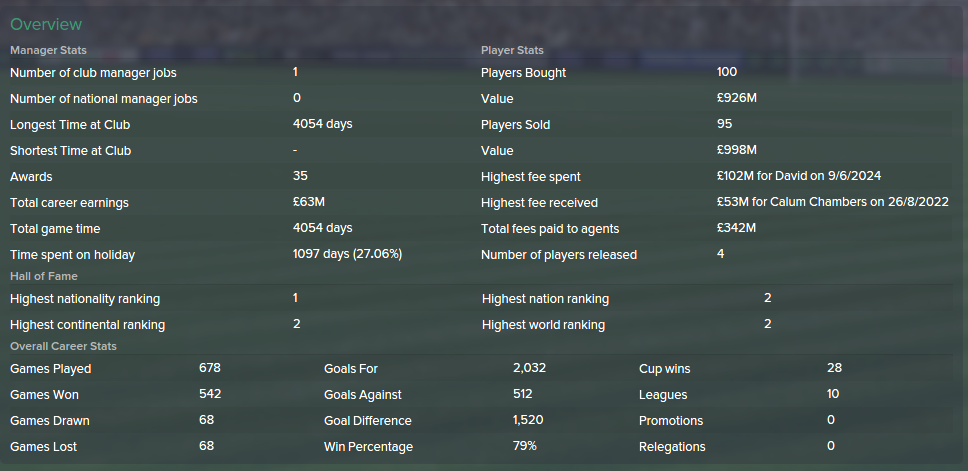Image resolution: width=968 pixels, height=471 pixels.
Task: Click the Win Percentage 79% value
Action: click(524, 446)
